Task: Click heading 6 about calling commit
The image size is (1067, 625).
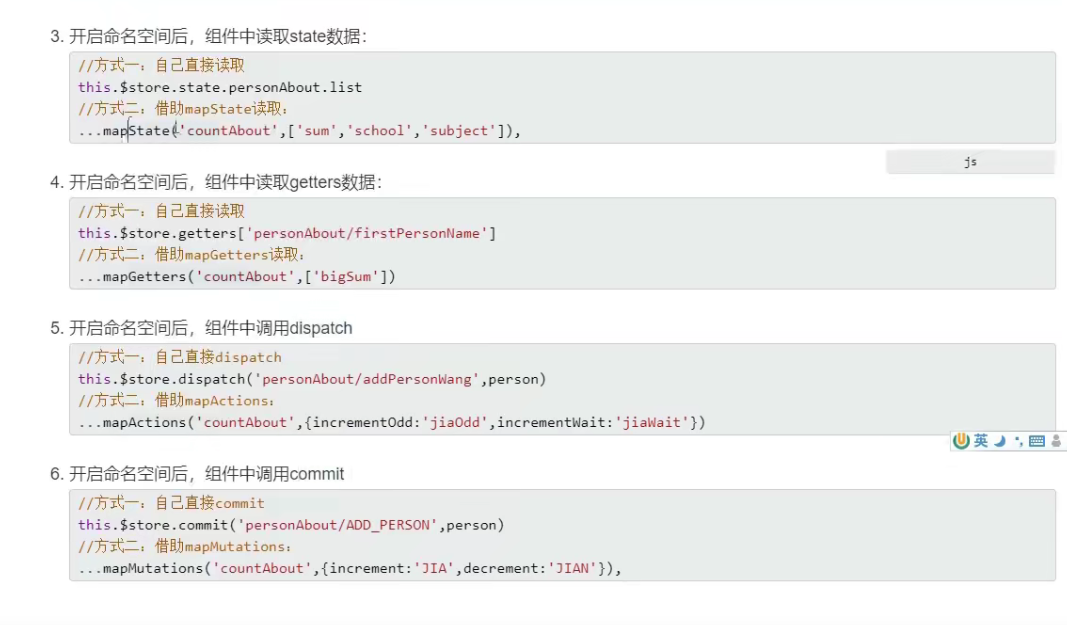Action: tap(197, 474)
